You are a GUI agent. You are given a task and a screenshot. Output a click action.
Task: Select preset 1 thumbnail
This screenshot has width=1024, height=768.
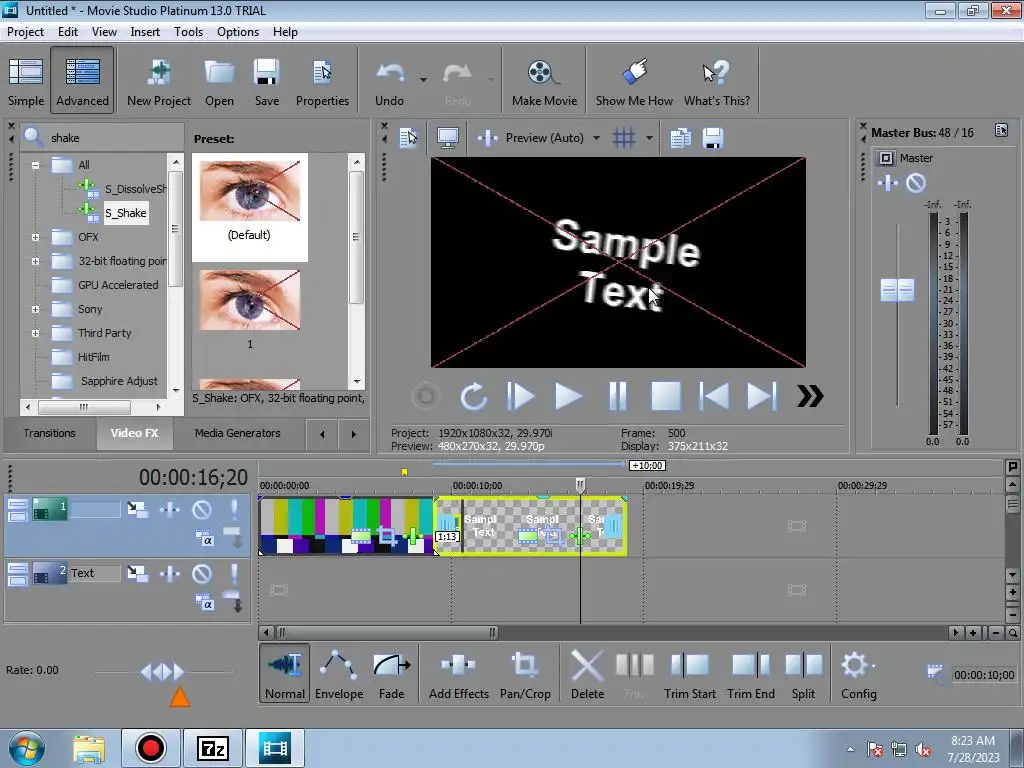pyautogui.click(x=249, y=300)
